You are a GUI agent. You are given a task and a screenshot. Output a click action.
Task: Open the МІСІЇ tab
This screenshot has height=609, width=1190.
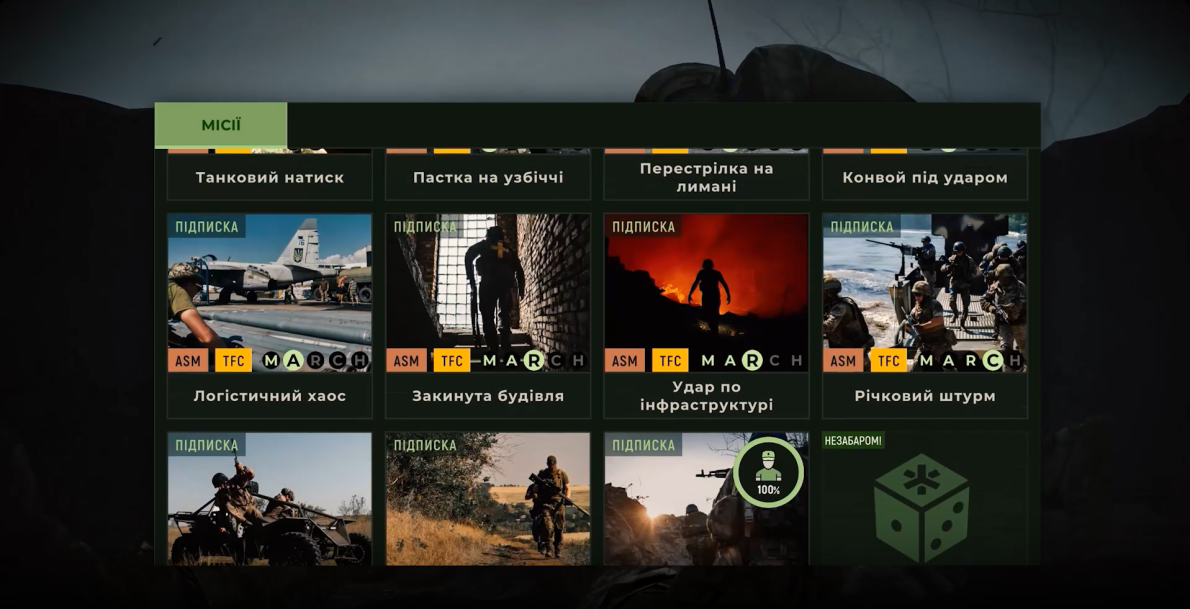coord(221,125)
